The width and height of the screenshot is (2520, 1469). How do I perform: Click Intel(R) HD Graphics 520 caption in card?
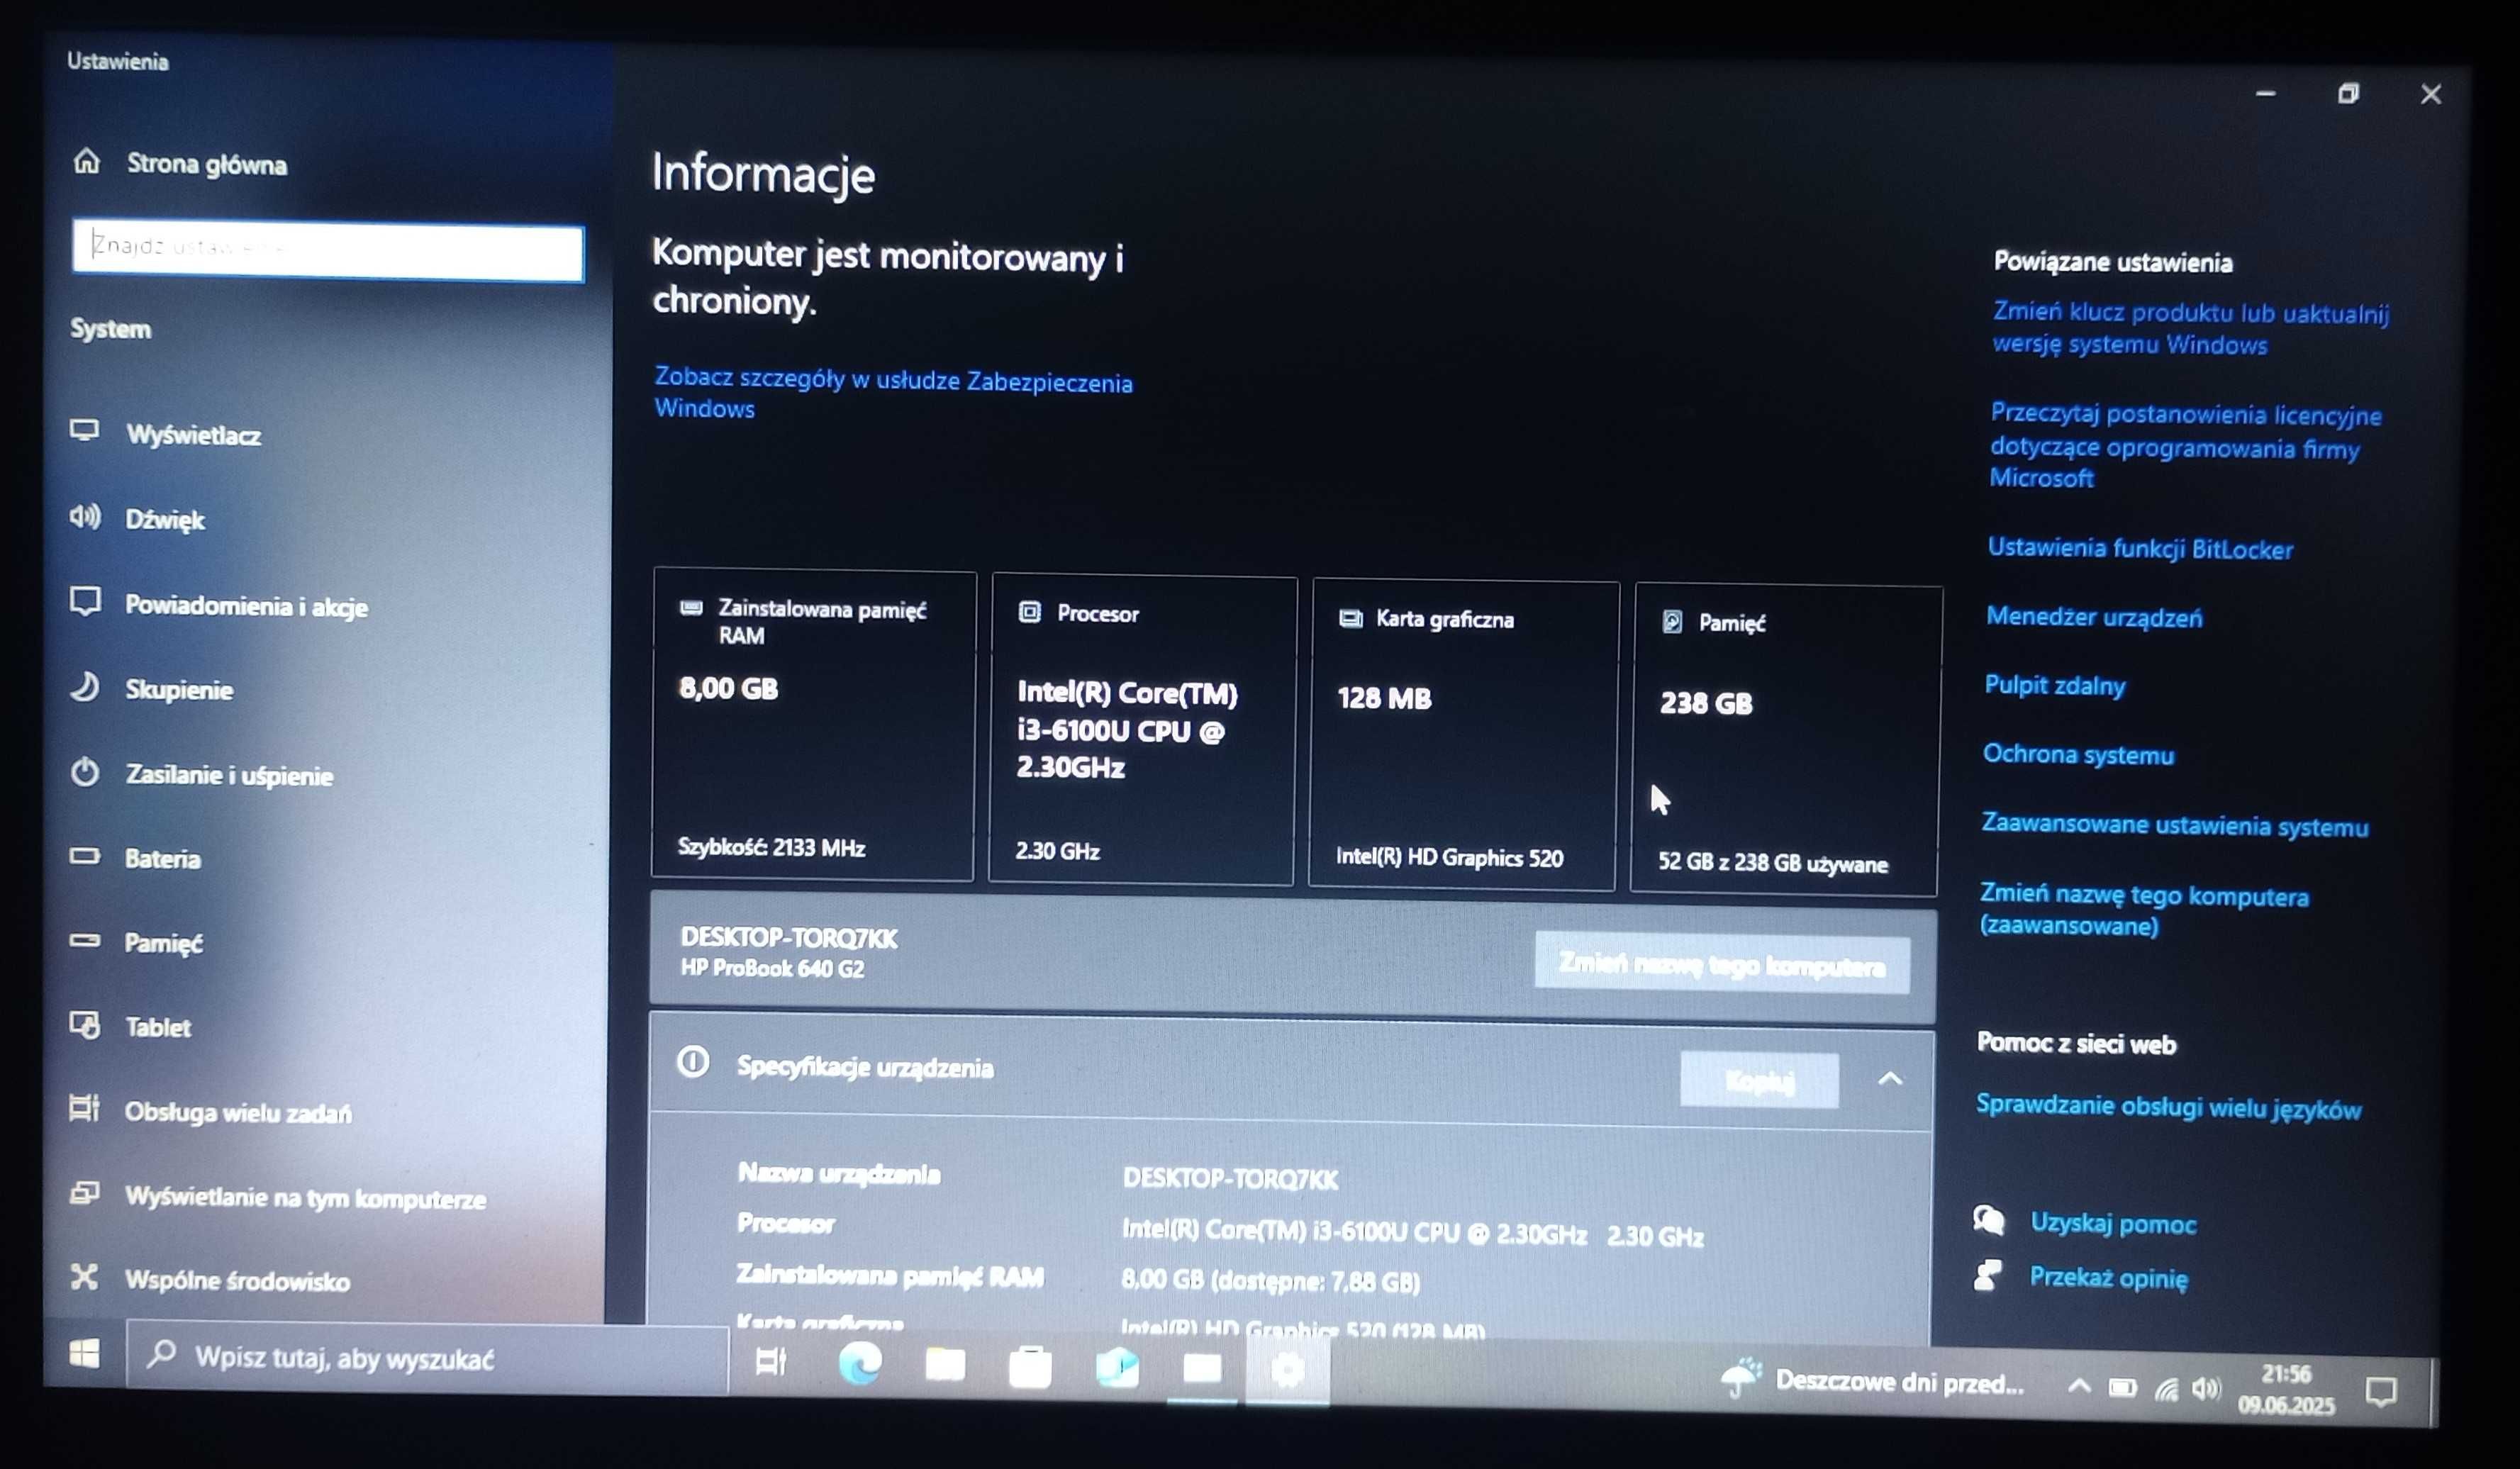click(1449, 857)
